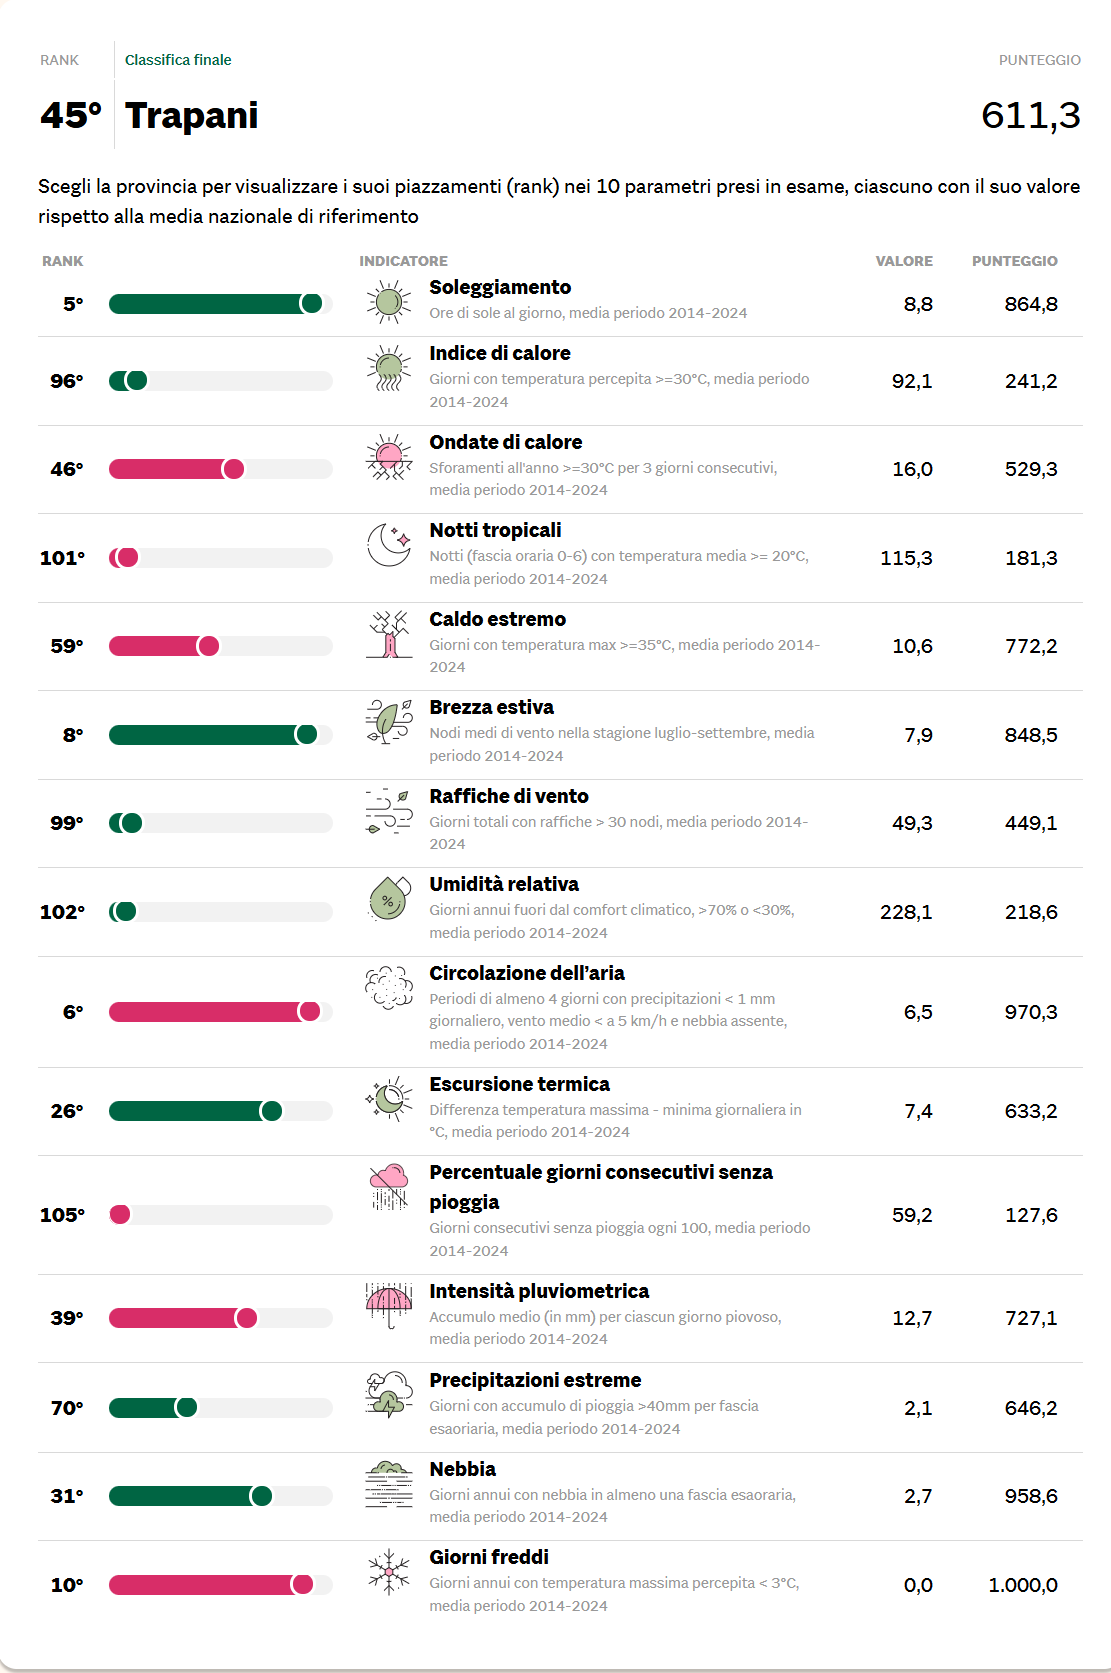Click the Soleggiamento sun icon
The width and height of the screenshot is (1111, 1673).
pyautogui.click(x=389, y=301)
